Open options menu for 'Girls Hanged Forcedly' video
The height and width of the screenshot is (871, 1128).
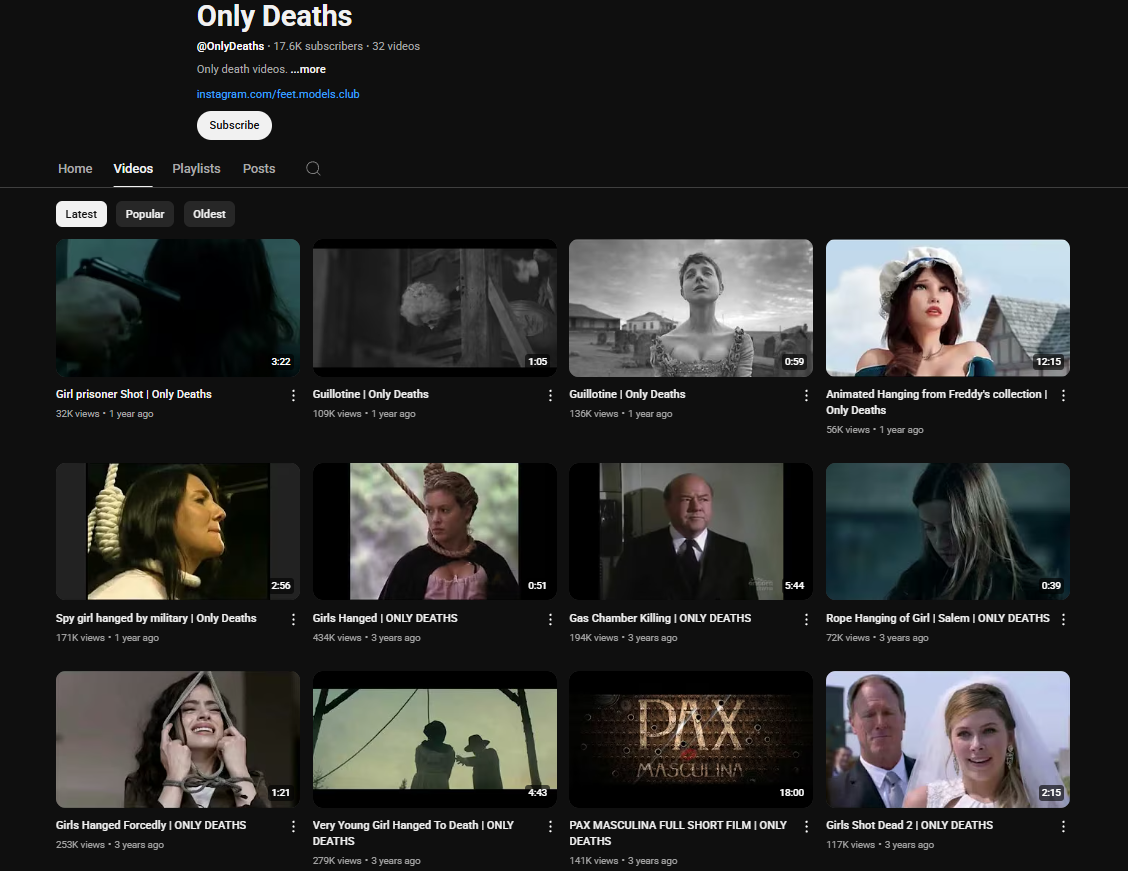[x=294, y=826]
